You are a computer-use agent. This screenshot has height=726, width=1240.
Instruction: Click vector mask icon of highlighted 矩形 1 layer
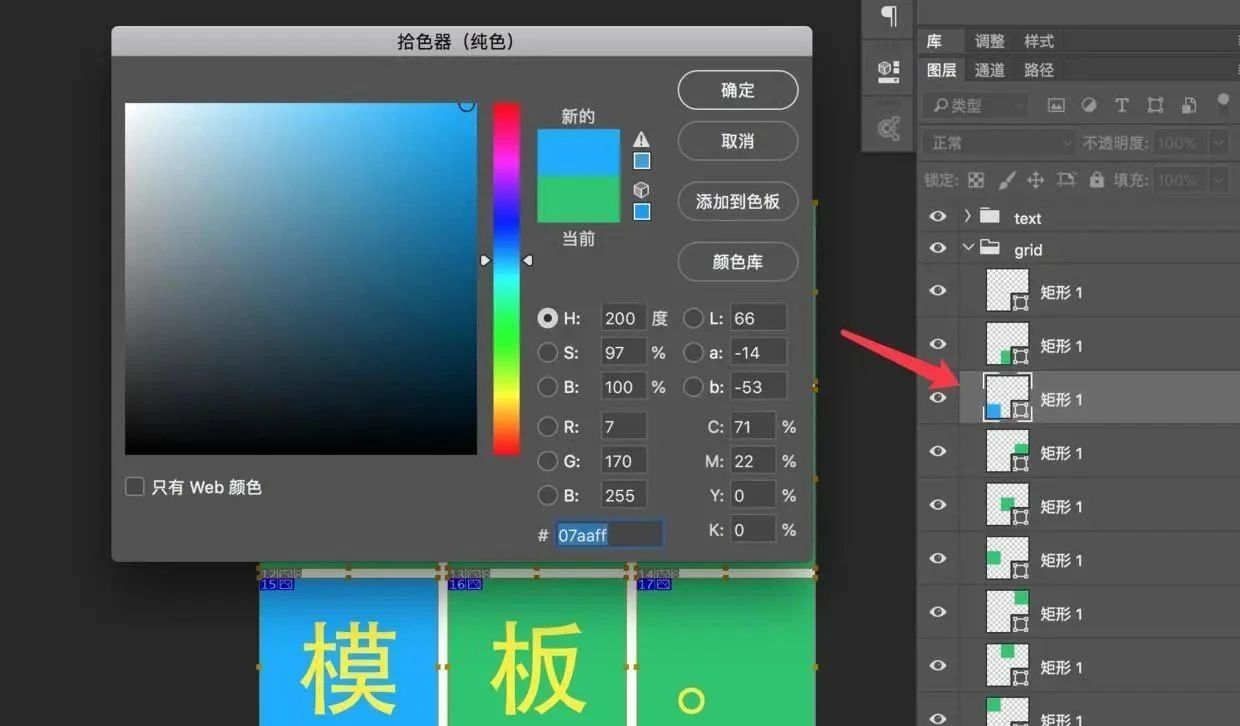[1020, 410]
